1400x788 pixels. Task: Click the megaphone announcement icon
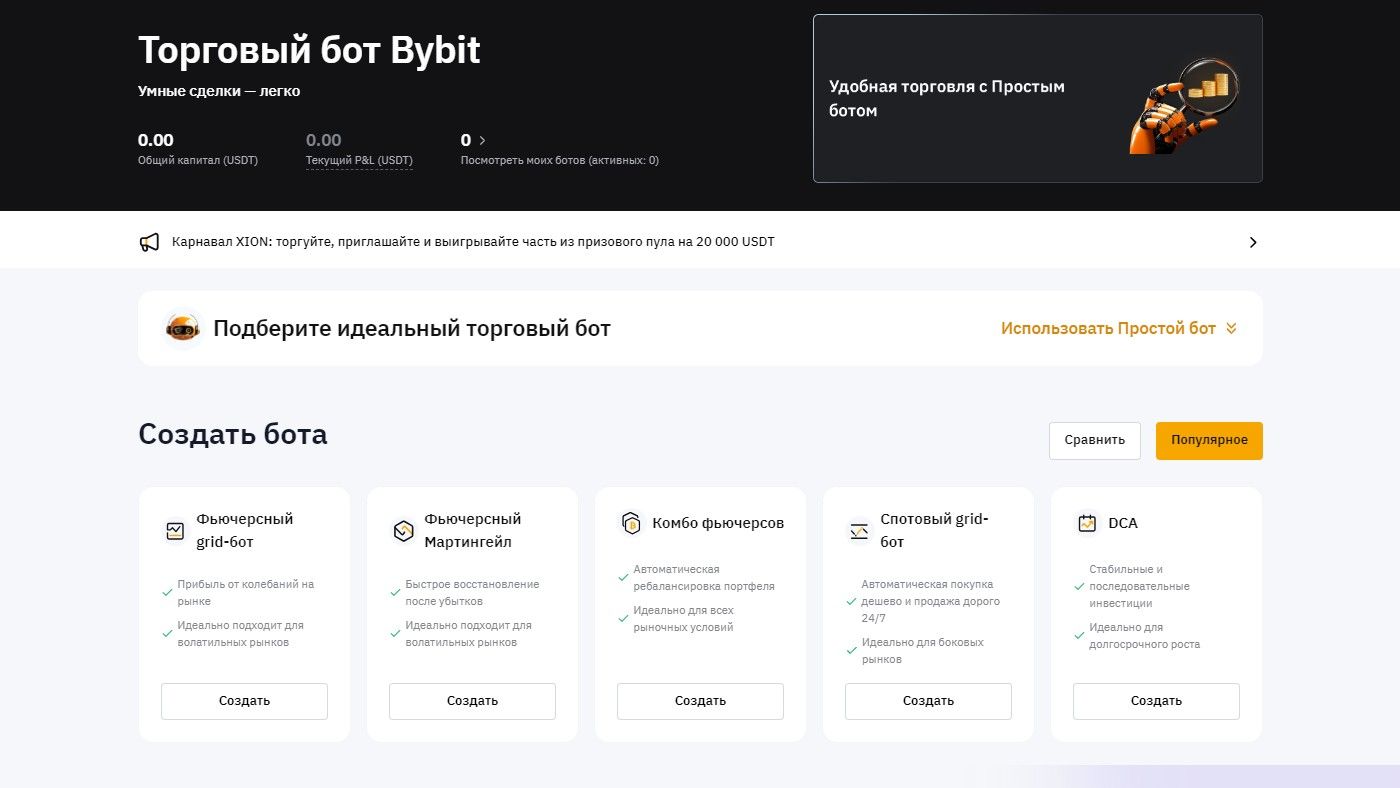(x=149, y=242)
